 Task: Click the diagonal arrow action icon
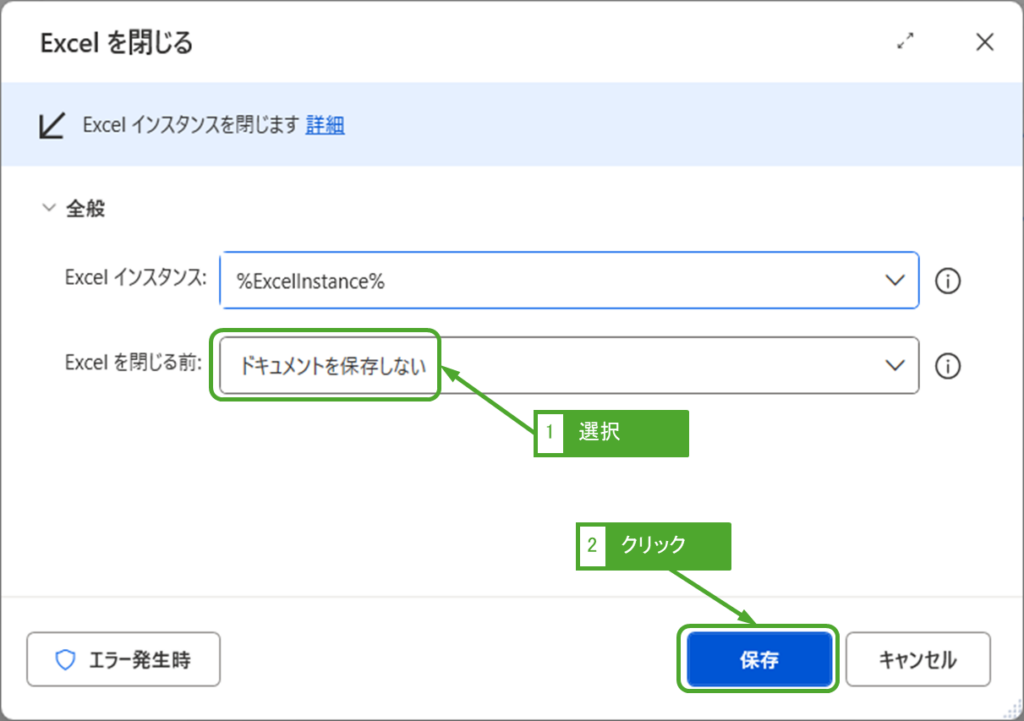click(52, 125)
